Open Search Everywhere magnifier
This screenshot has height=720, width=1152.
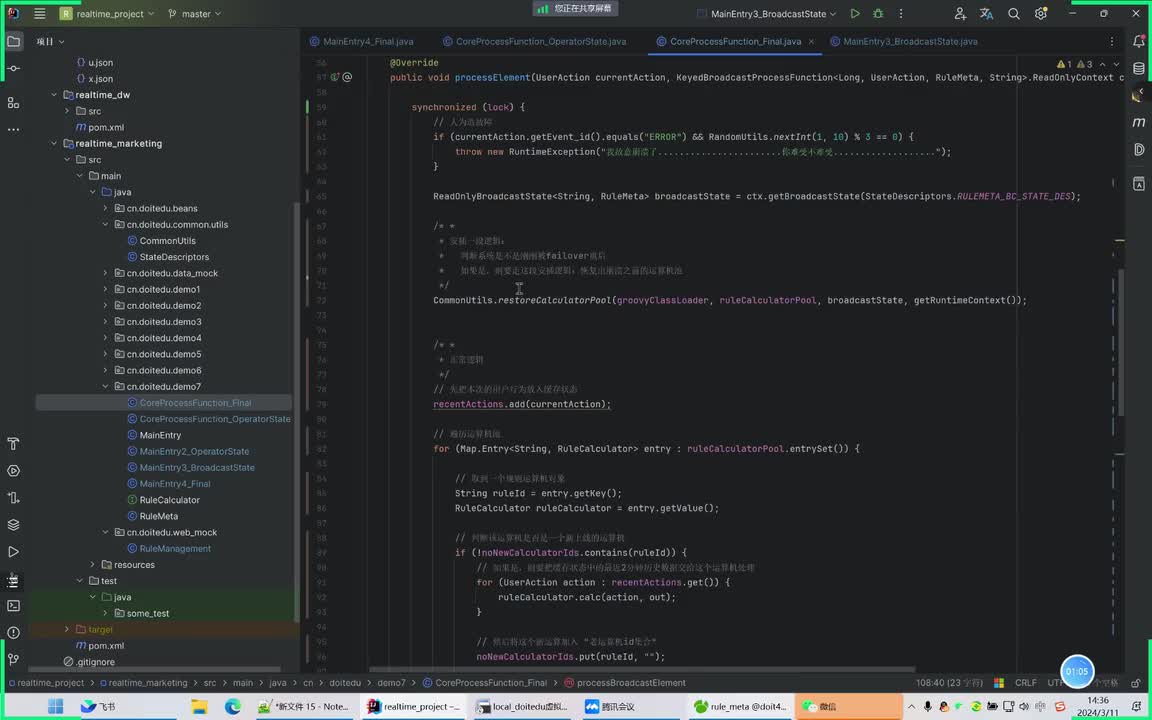pos(1013,13)
